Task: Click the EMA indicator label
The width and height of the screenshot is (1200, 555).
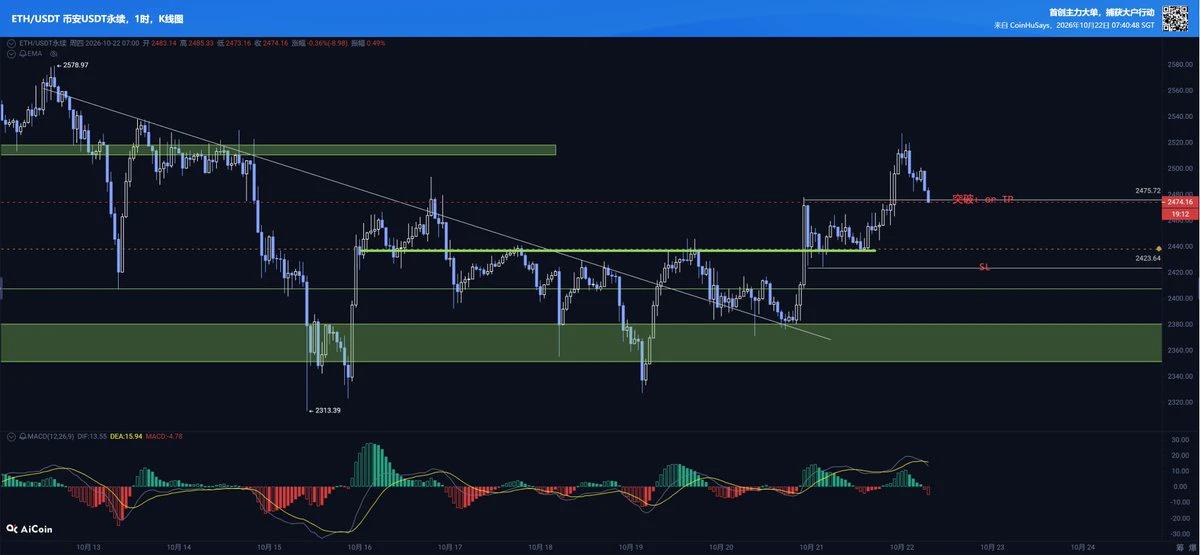Action: (34, 54)
